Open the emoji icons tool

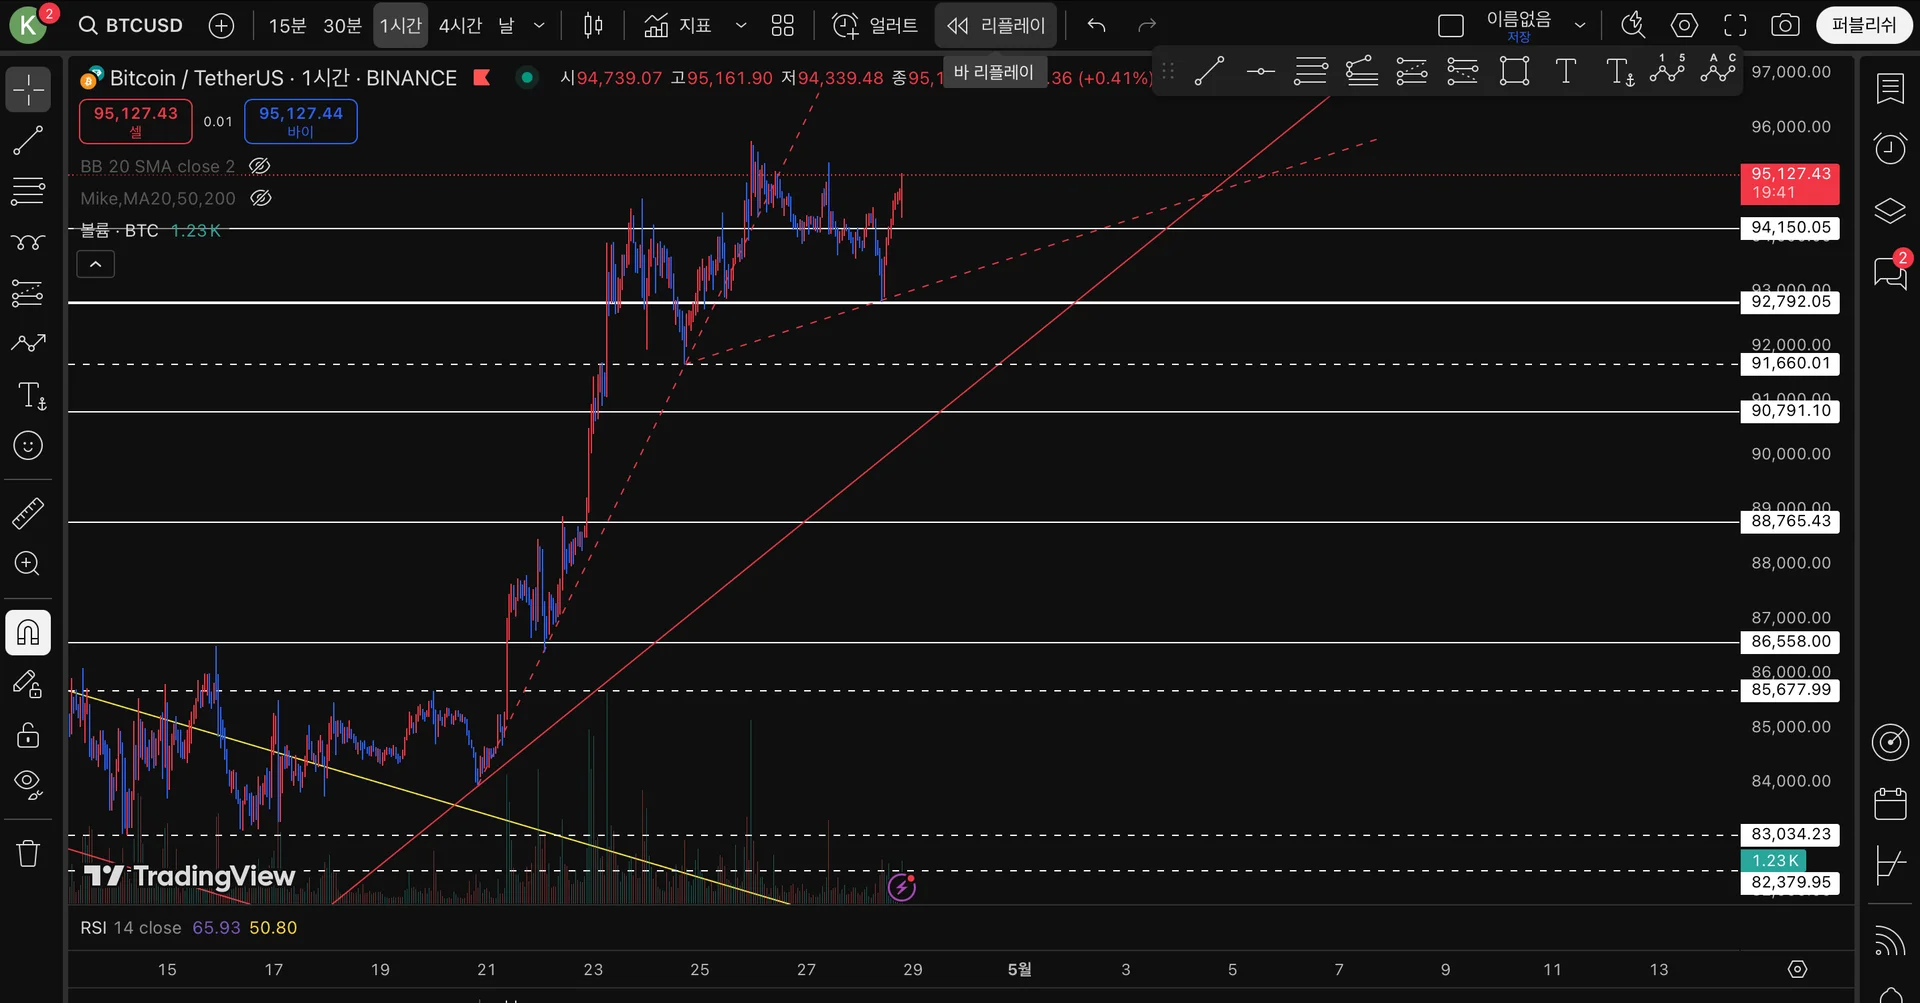click(x=28, y=445)
